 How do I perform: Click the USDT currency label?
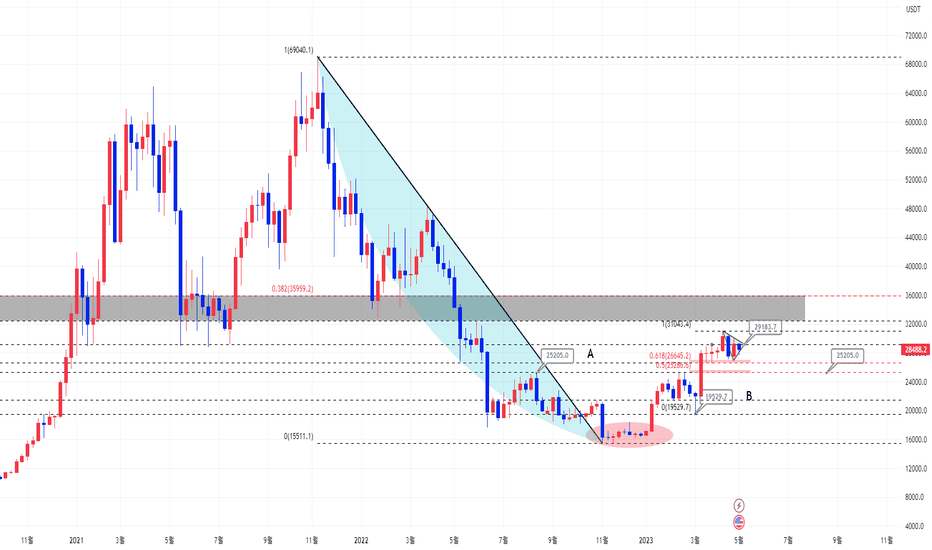coord(913,9)
